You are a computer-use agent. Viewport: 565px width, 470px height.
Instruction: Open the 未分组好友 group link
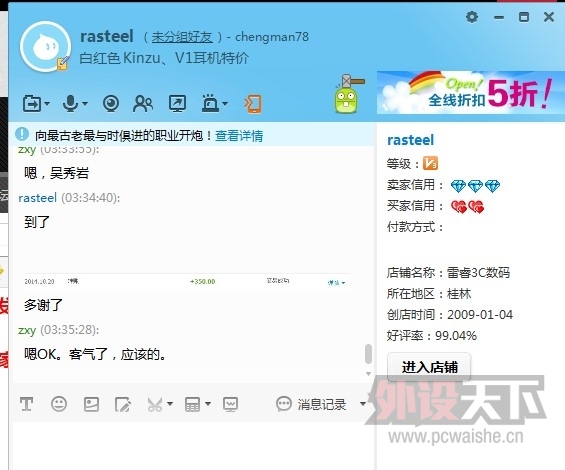coord(182,37)
